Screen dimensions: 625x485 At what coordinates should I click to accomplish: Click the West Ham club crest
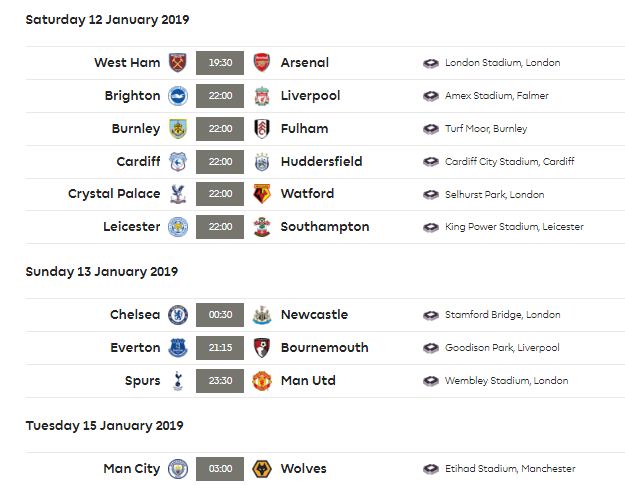coord(178,63)
